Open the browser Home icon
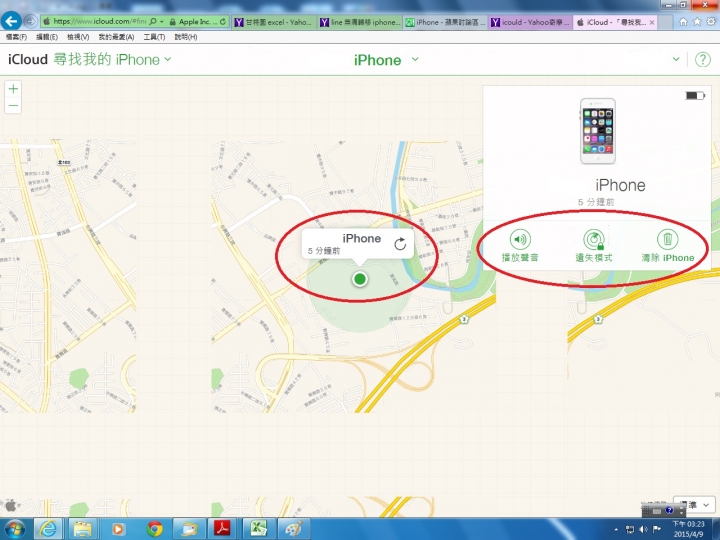The width and height of the screenshot is (720, 540). [x=683, y=22]
